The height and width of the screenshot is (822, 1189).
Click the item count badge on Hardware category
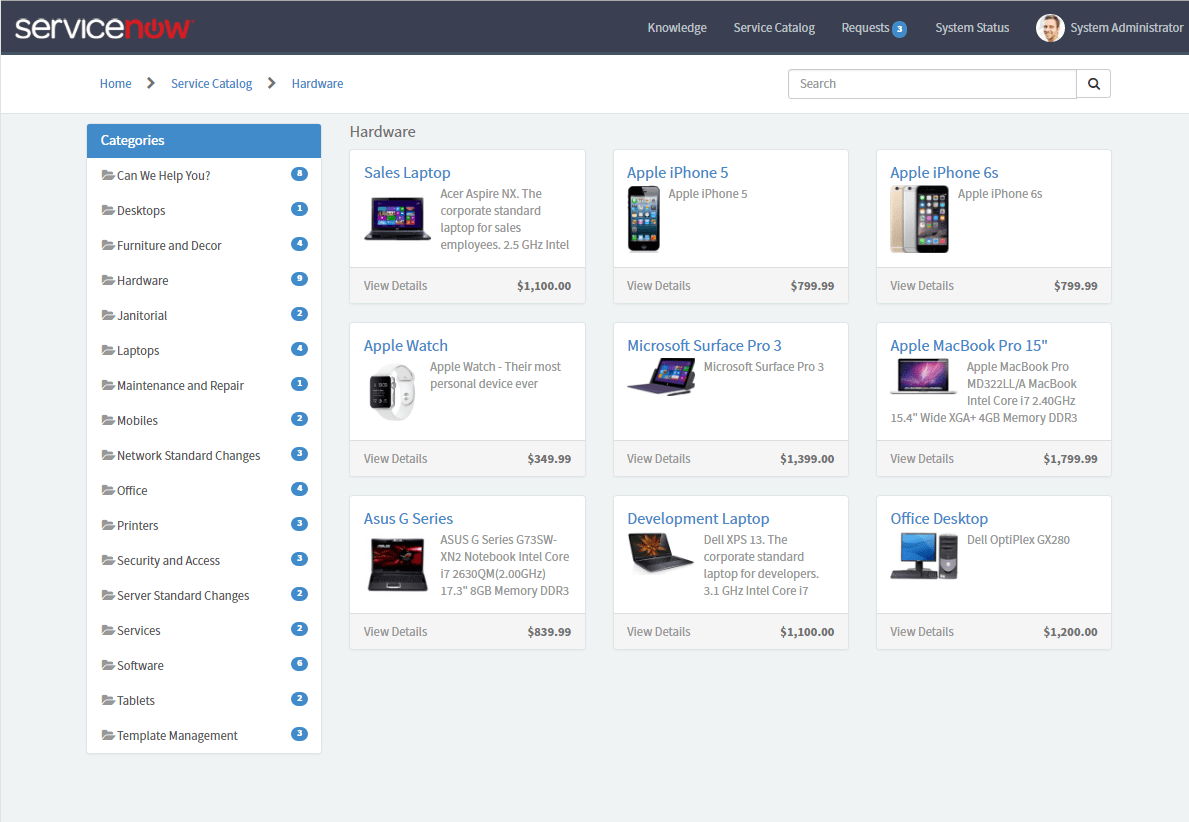coord(299,279)
